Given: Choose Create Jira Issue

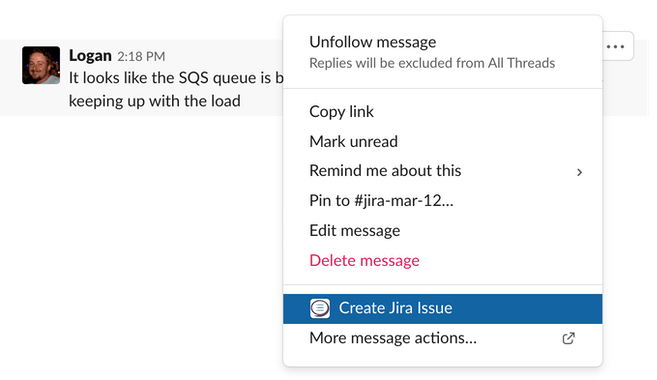Looking at the screenshot, I should click(442, 309).
